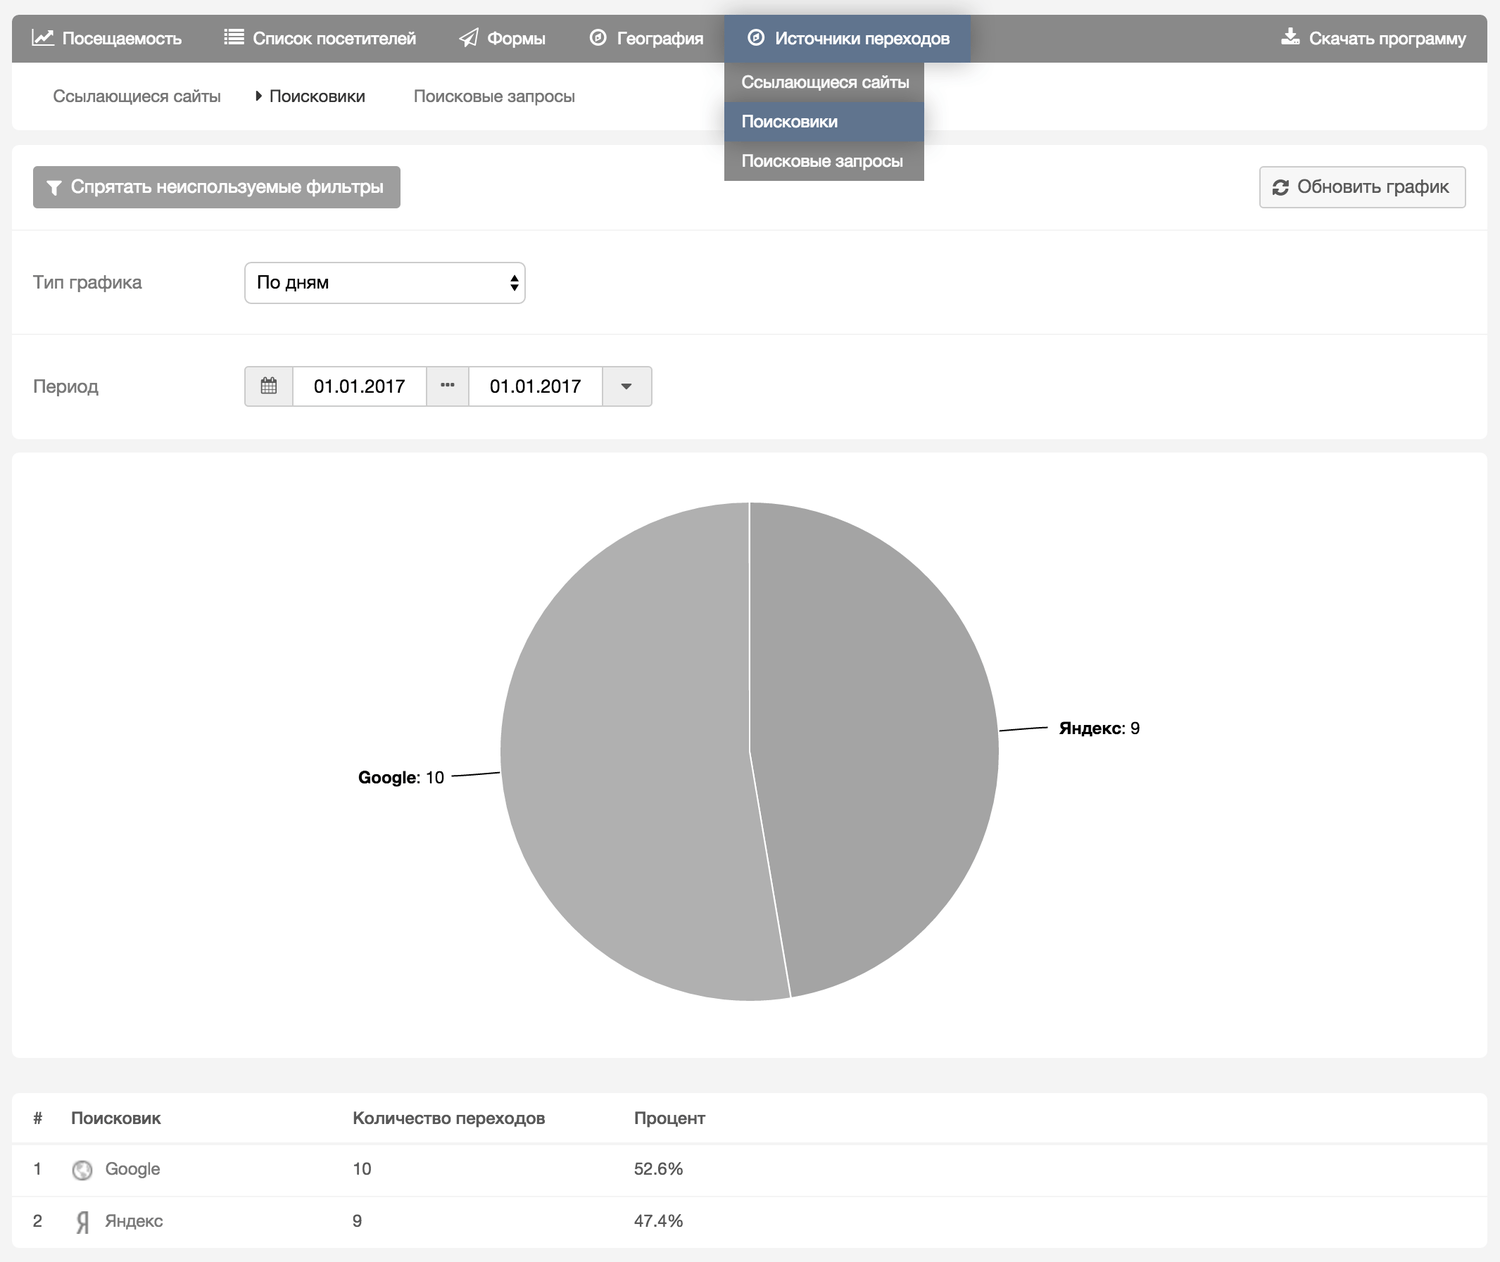The image size is (1500, 1262).
Task: Click the 52.6% table cell
Action: (x=658, y=1169)
